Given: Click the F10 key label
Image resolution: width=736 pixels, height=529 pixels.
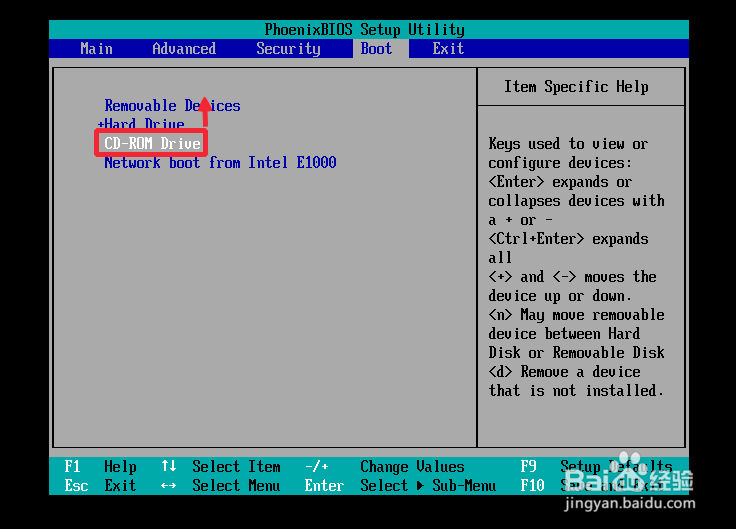Looking at the screenshot, I should click(x=532, y=485).
